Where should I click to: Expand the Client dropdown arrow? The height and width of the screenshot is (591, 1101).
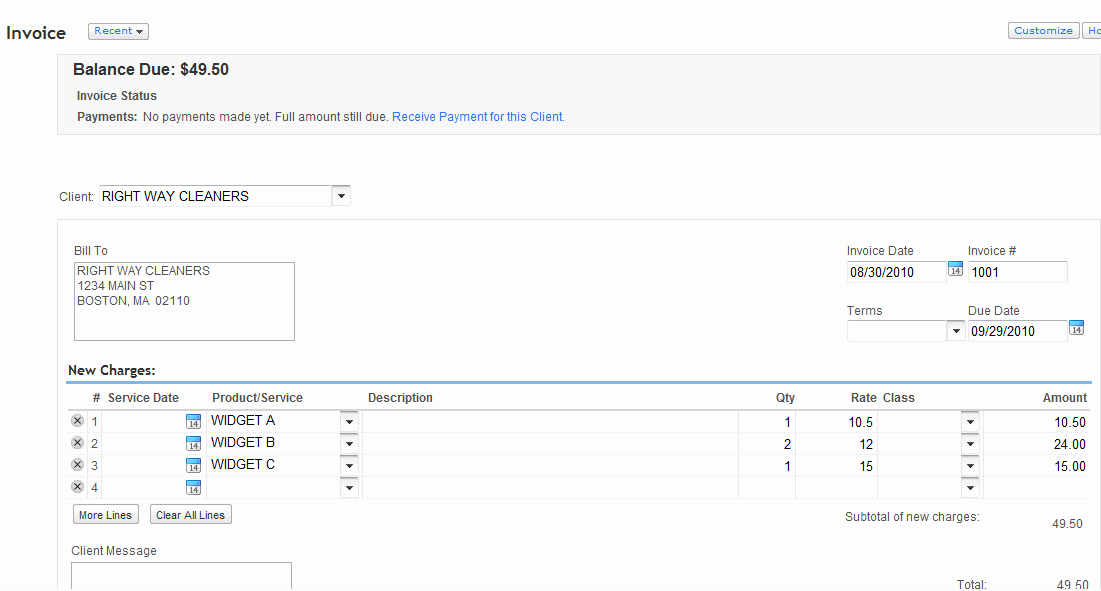coord(341,196)
